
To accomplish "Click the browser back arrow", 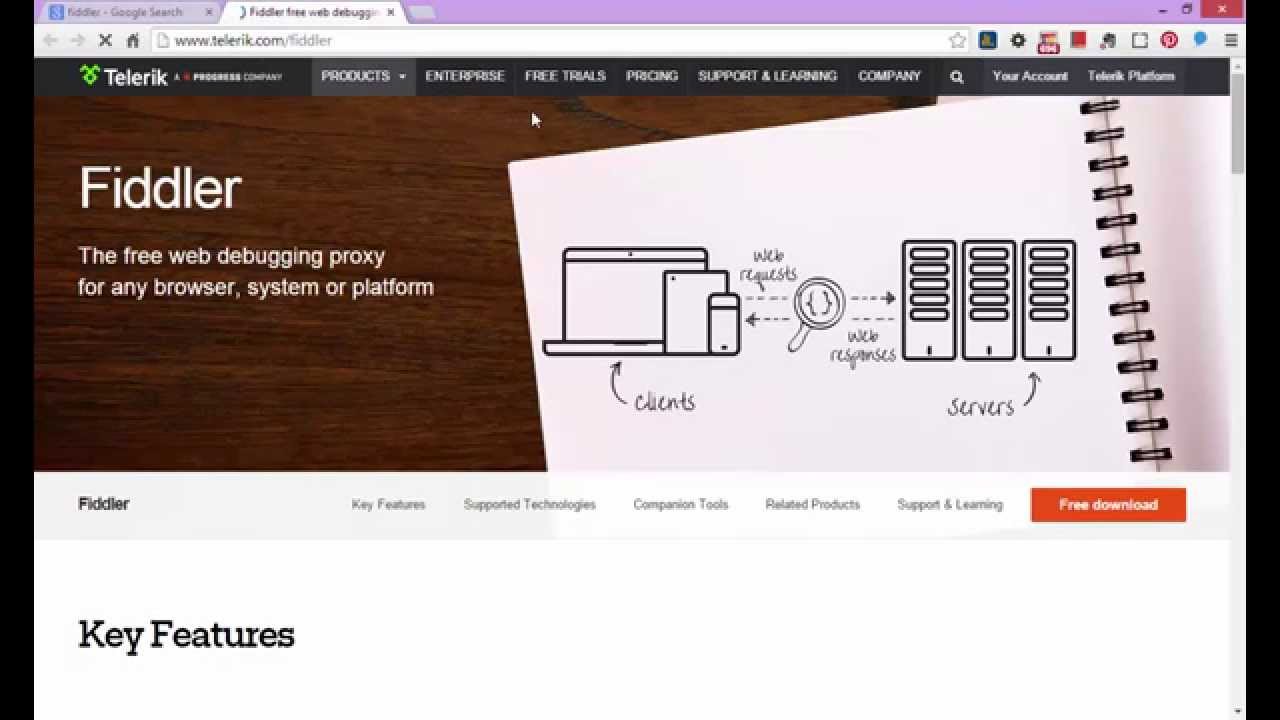I will pyautogui.click(x=51, y=41).
